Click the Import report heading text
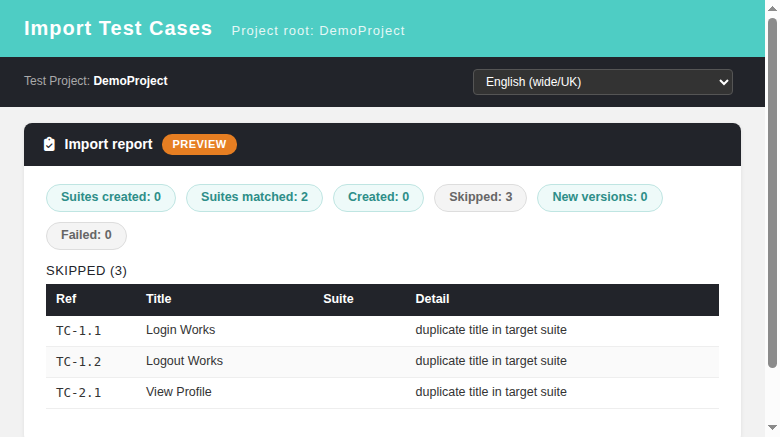Image resolution: width=780 pixels, height=437 pixels. (108, 144)
